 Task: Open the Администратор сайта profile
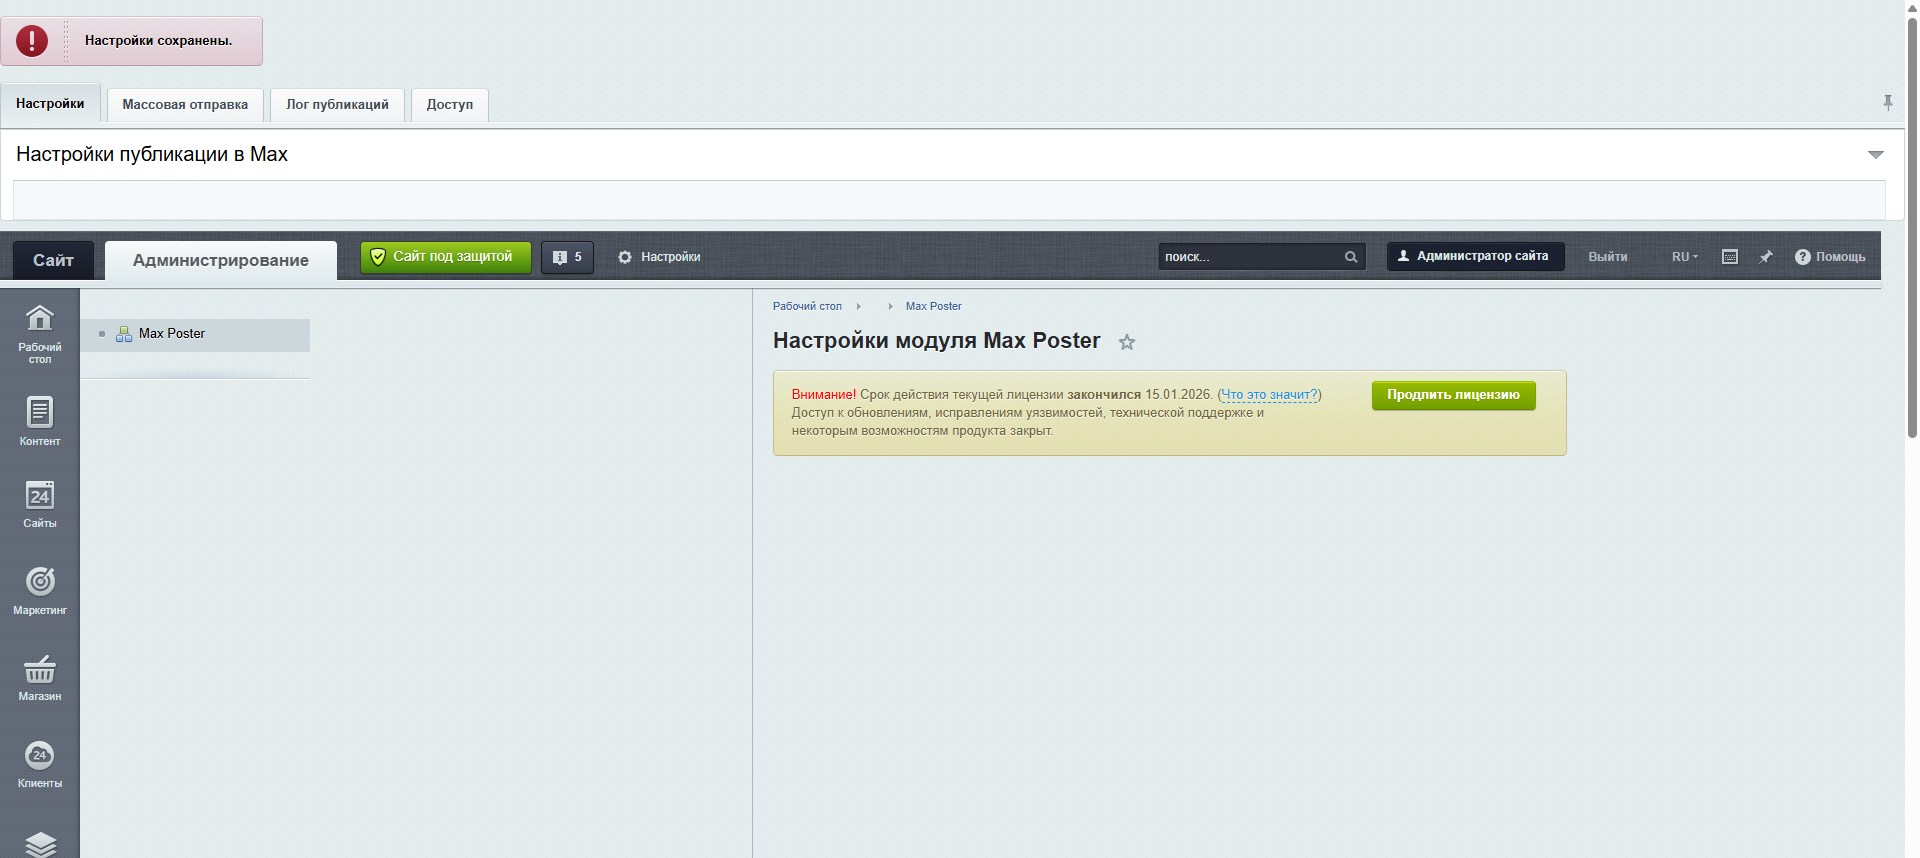click(x=1475, y=256)
